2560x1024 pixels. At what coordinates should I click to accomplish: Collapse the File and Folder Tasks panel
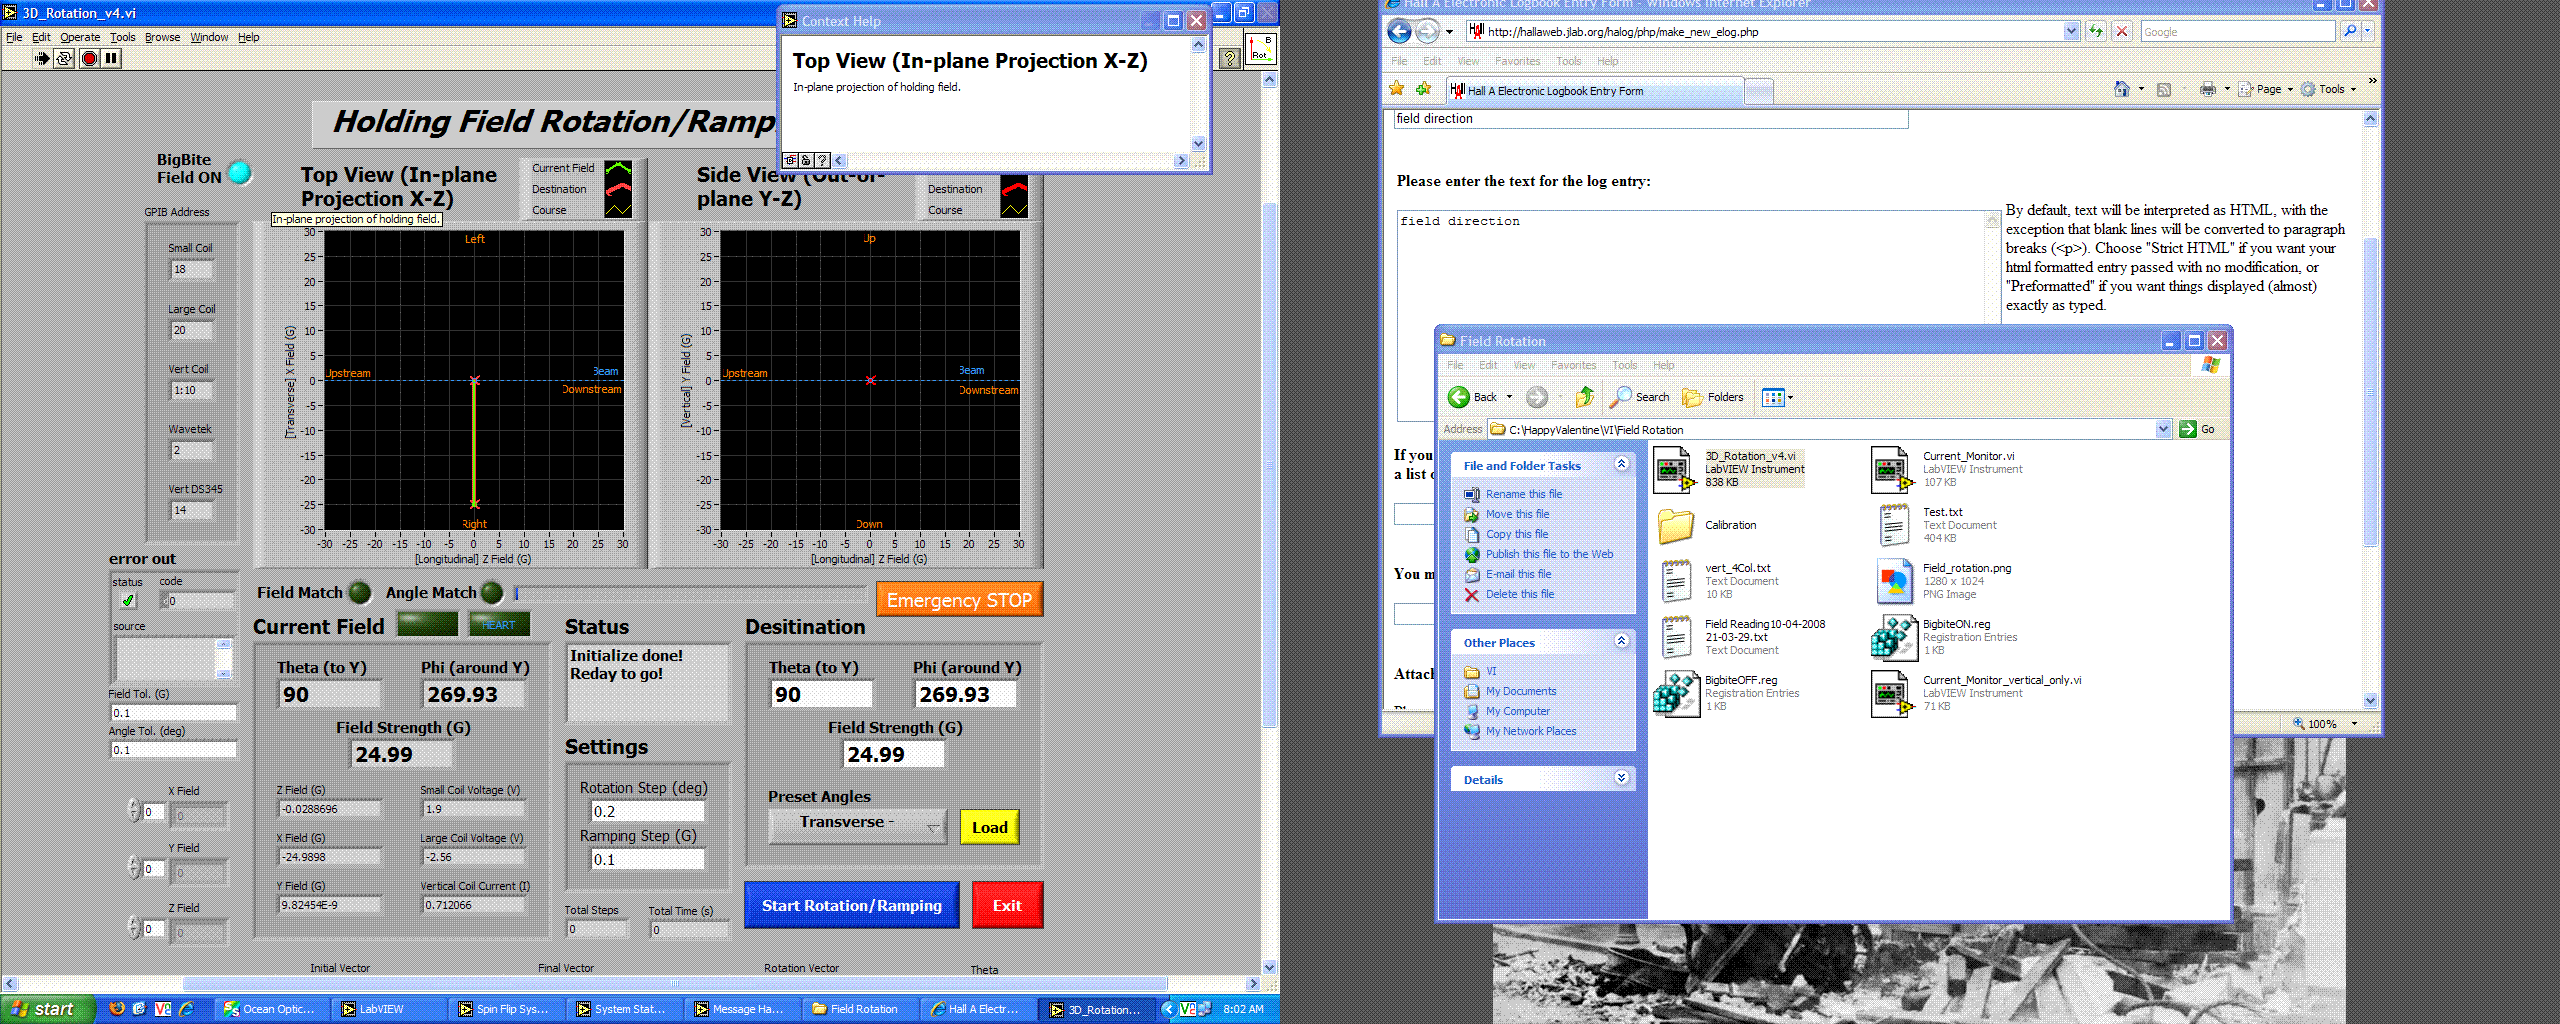[1621, 464]
